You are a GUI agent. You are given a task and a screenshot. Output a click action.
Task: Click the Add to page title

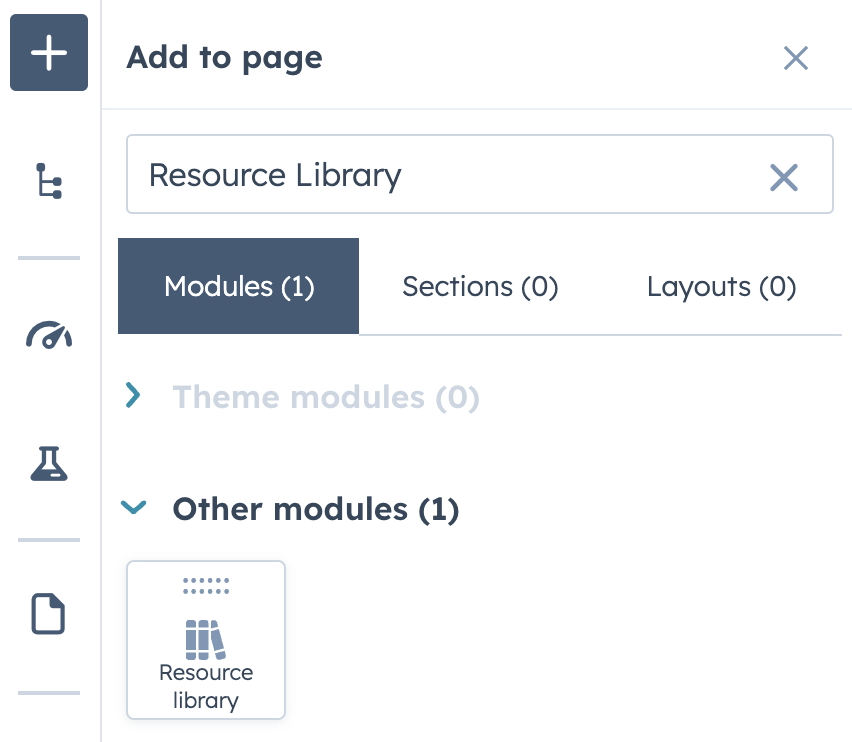[x=224, y=57]
